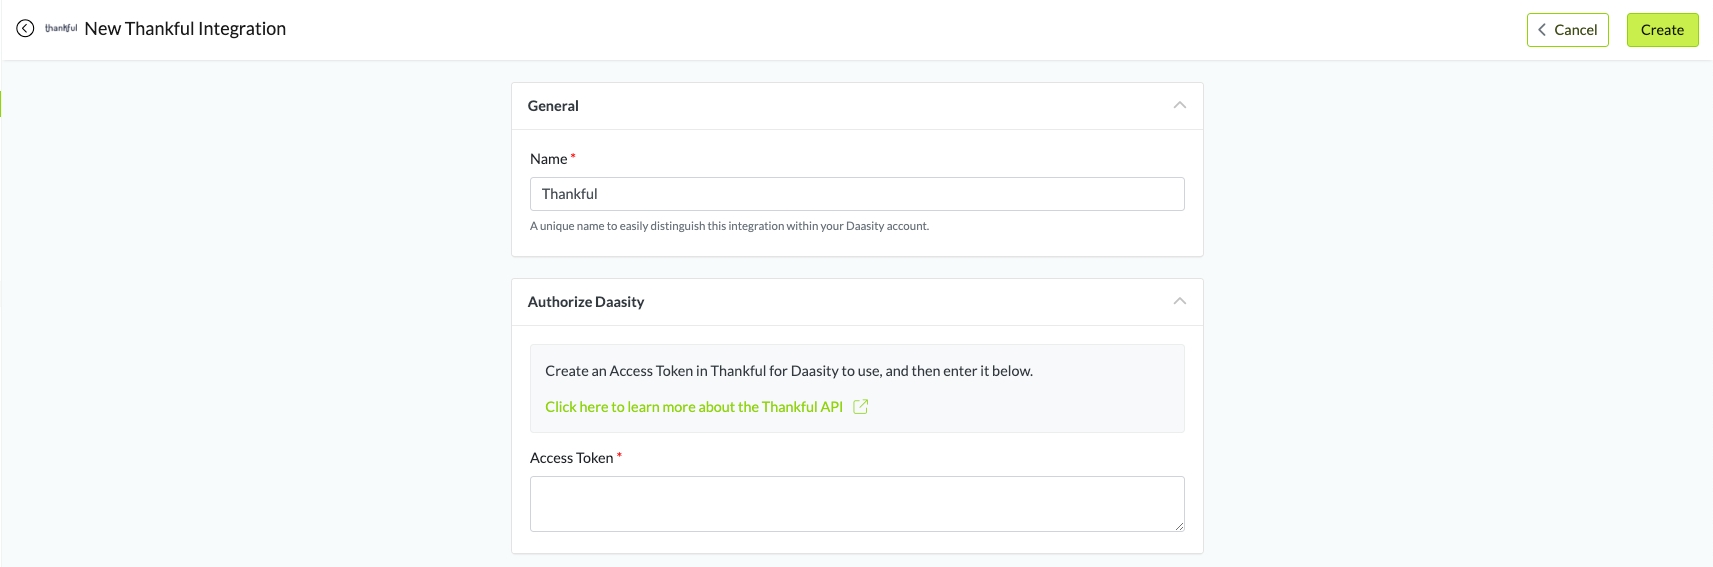This screenshot has width=1713, height=567.
Task: Click the Authorize Daasity header title
Action: (585, 302)
